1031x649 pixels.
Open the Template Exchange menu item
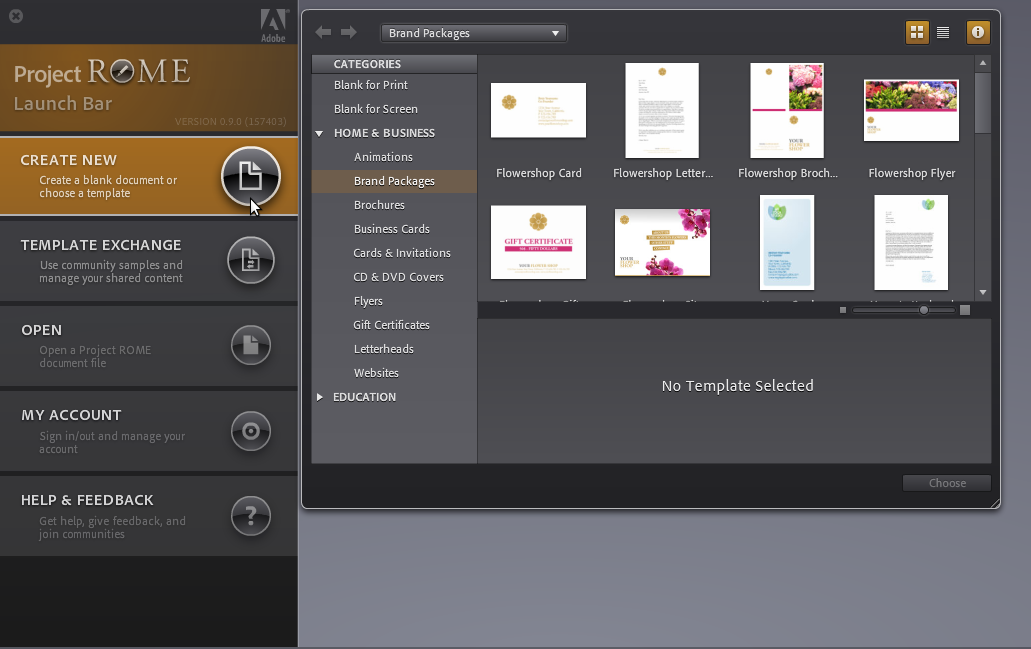(x=149, y=261)
